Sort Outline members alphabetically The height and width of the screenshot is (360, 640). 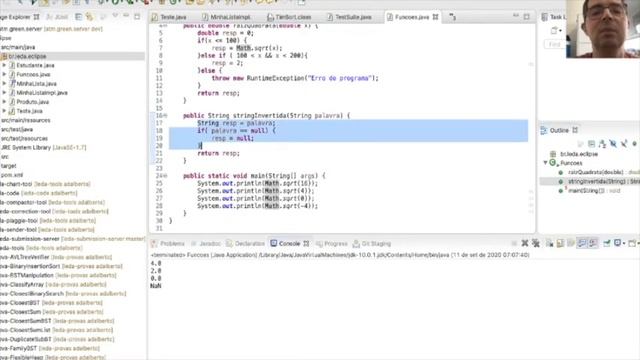[x=602, y=144]
